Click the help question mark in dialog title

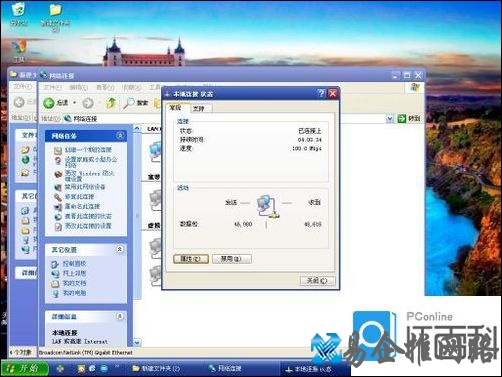click(321, 94)
